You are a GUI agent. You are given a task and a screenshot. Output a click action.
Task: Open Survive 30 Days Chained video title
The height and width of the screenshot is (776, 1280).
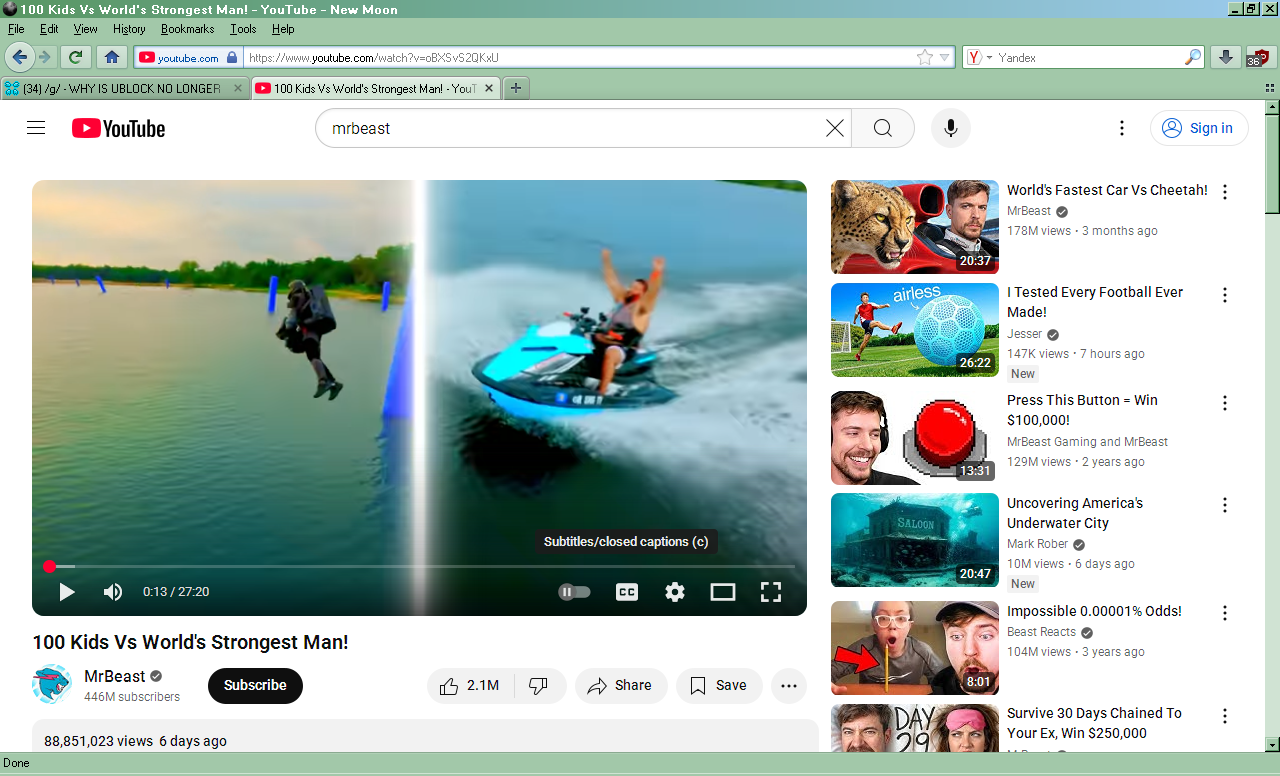pos(1094,723)
